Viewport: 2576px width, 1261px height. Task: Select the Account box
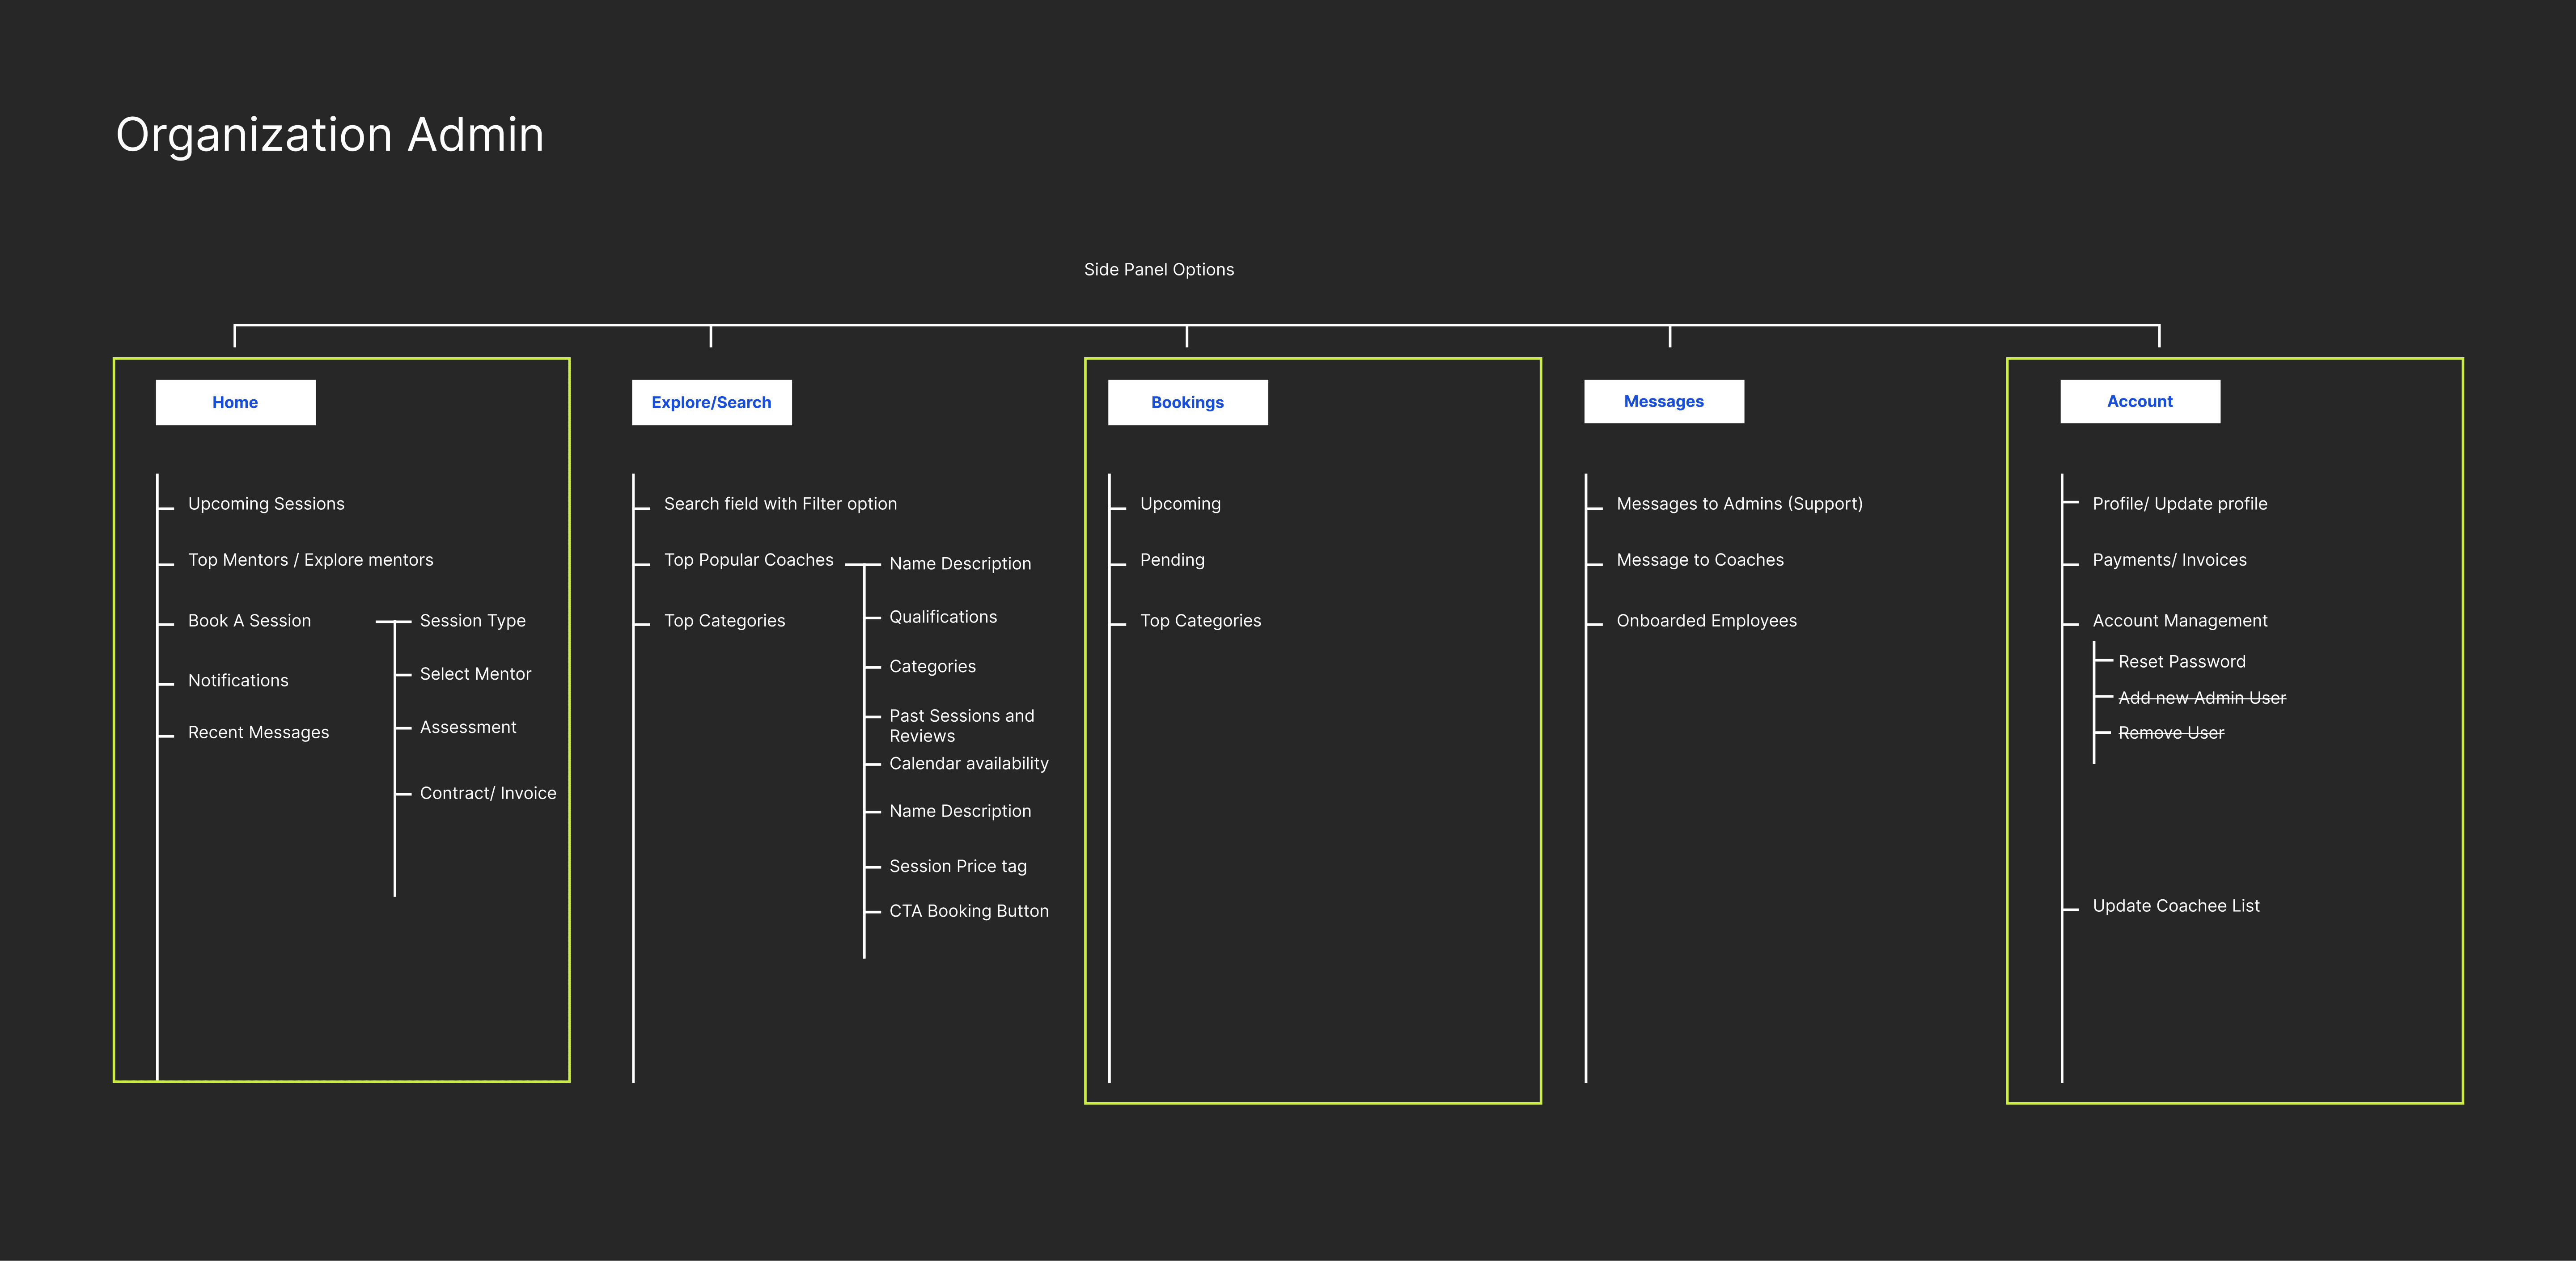(2140, 401)
